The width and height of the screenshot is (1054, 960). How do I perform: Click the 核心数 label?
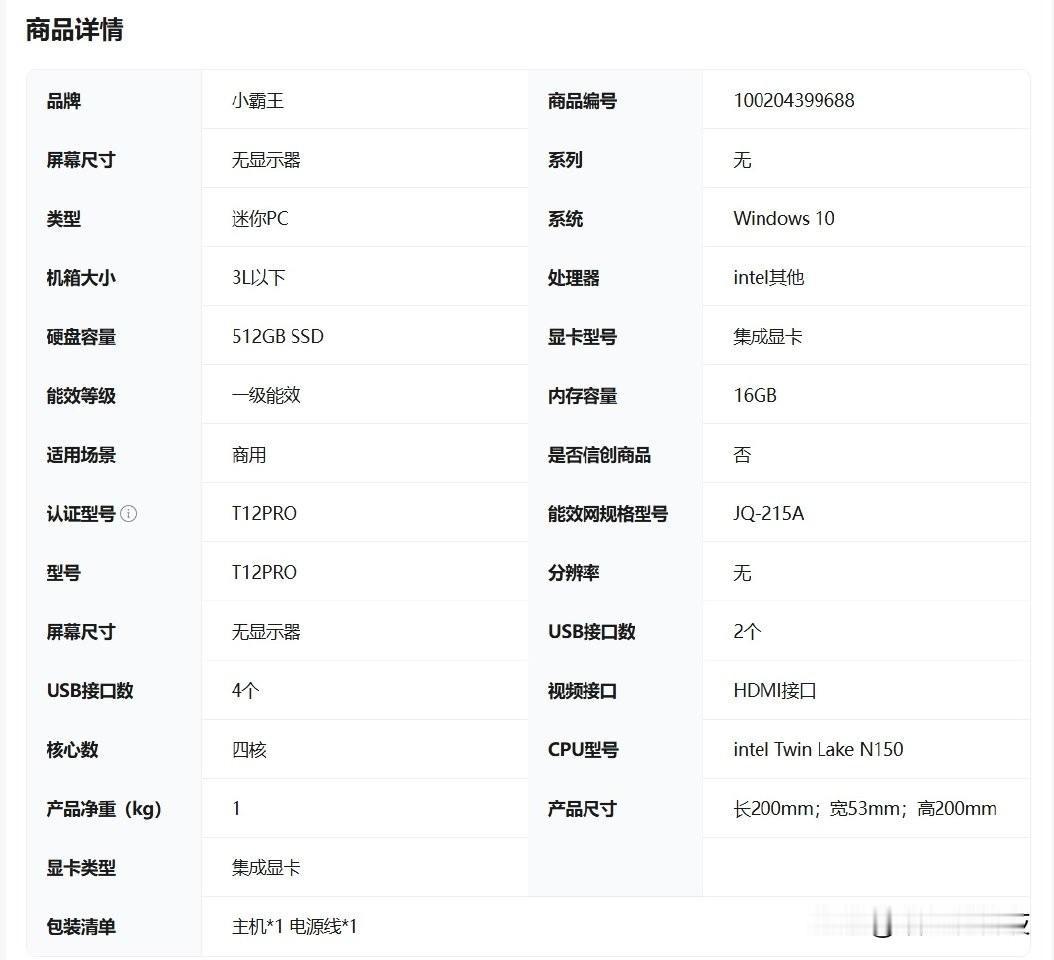pyautogui.click(x=73, y=750)
